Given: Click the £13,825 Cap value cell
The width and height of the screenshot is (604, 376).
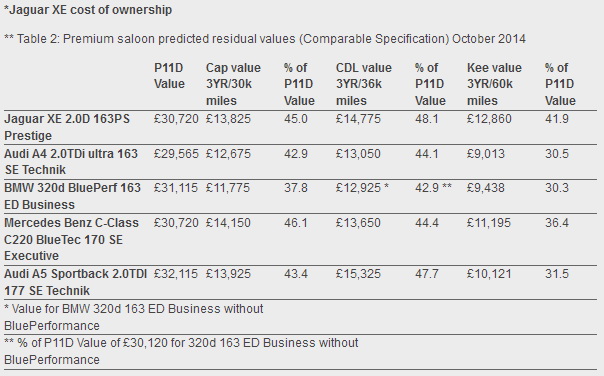Looking at the screenshot, I should pos(228,119).
